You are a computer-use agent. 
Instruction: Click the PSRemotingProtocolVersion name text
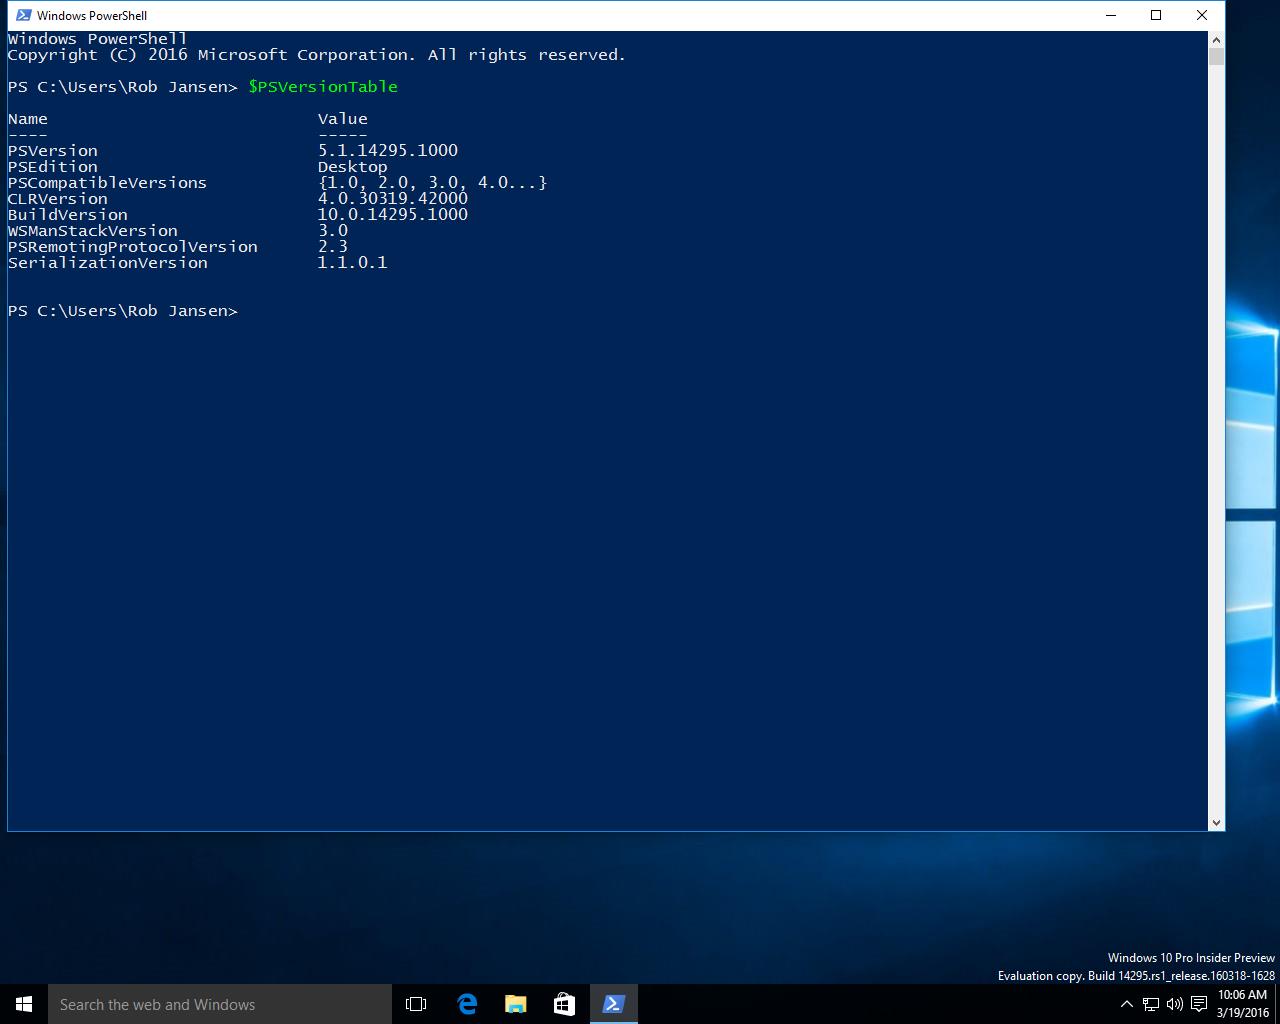(133, 247)
